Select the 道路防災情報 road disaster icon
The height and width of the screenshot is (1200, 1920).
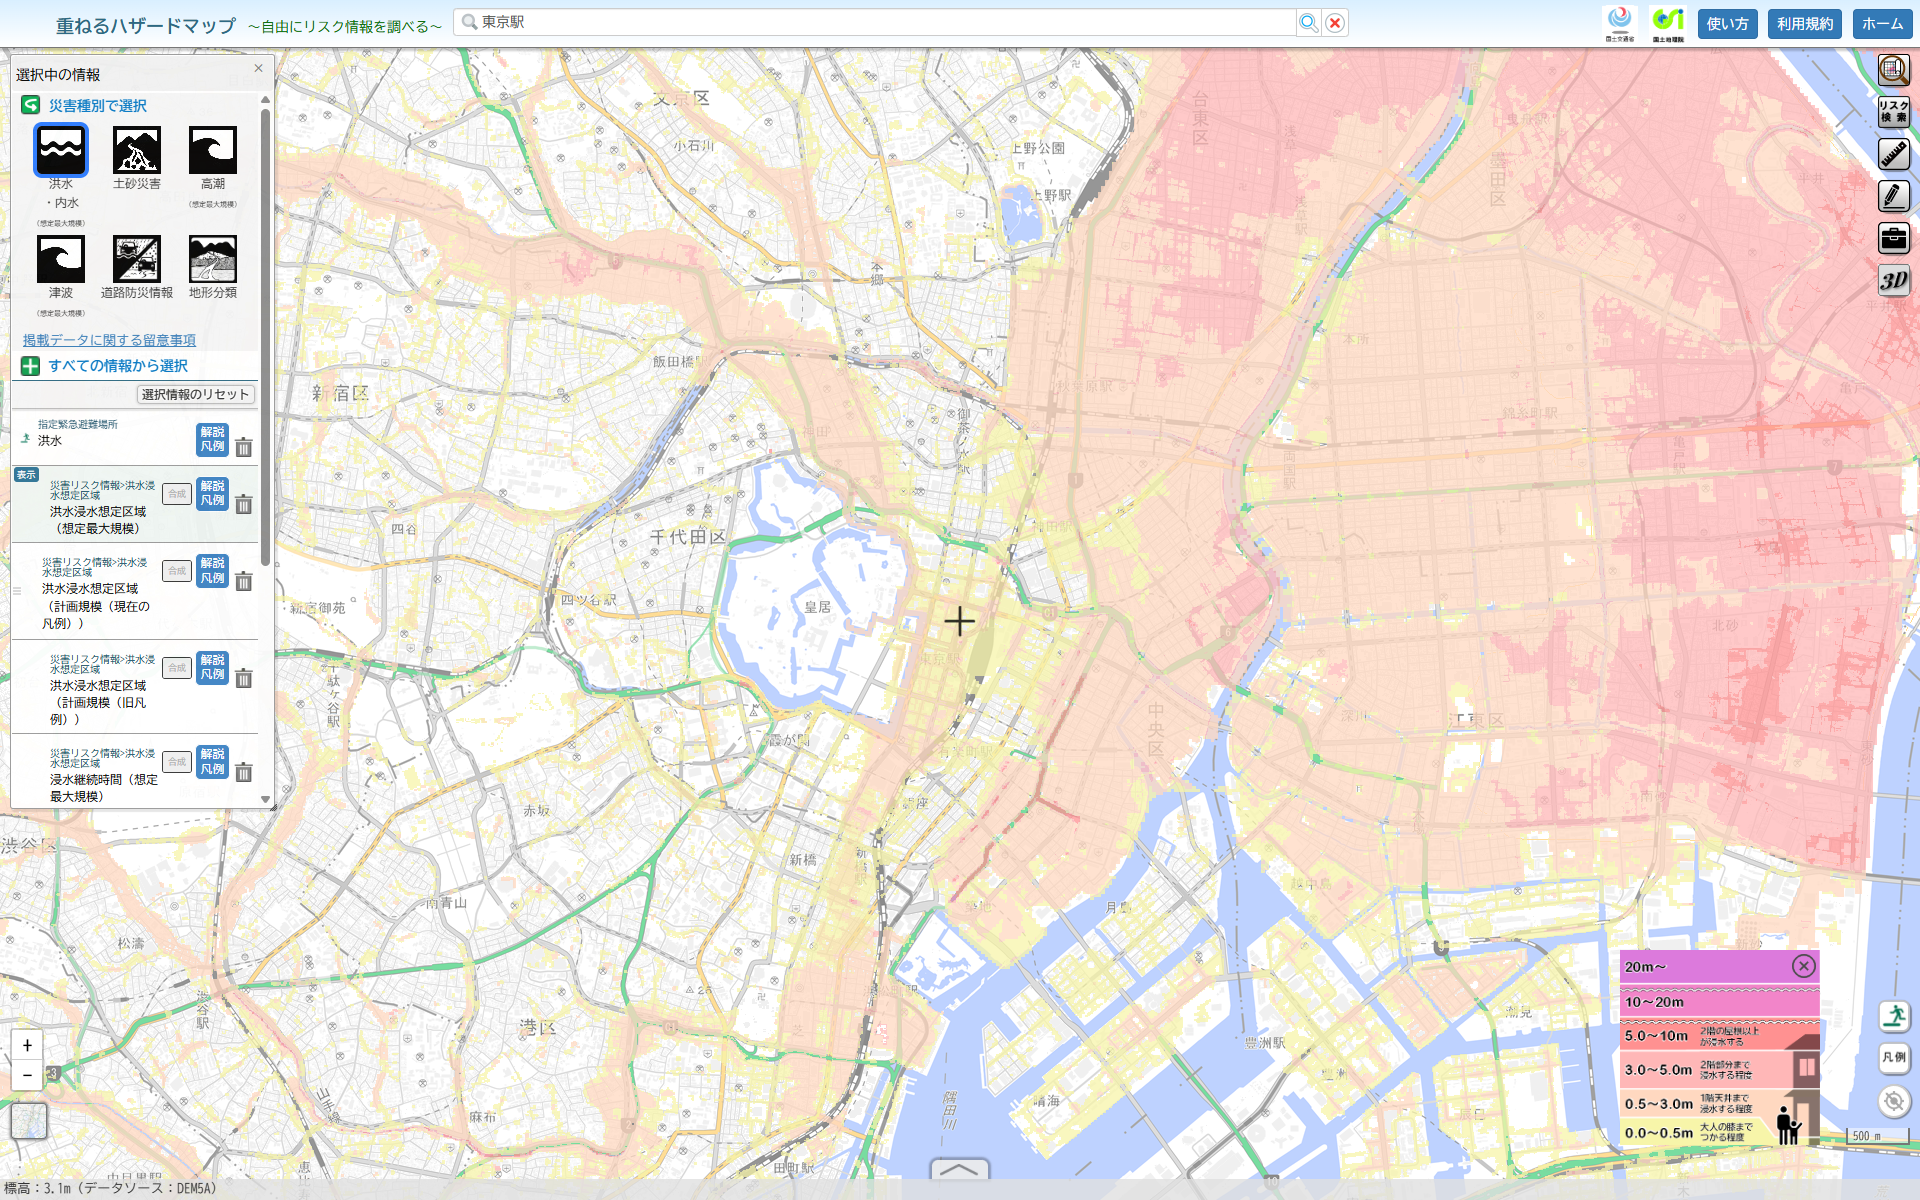(x=137, y=260)
